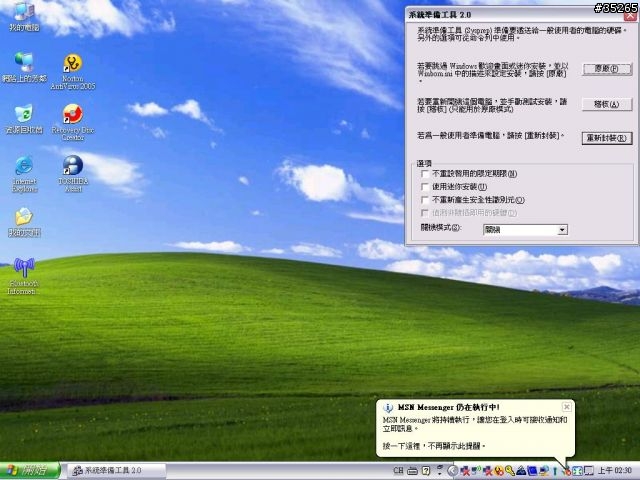Launch Internet Explorer from the desktop

click(x=24, y=173)
